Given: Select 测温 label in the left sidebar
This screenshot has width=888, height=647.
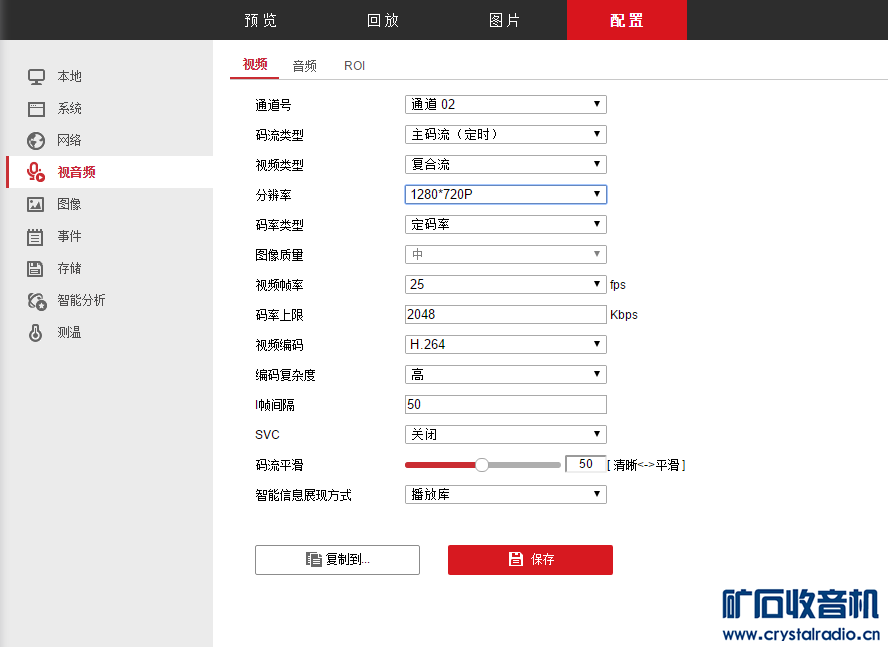Looking at the screenshot, I should [69, 333].
